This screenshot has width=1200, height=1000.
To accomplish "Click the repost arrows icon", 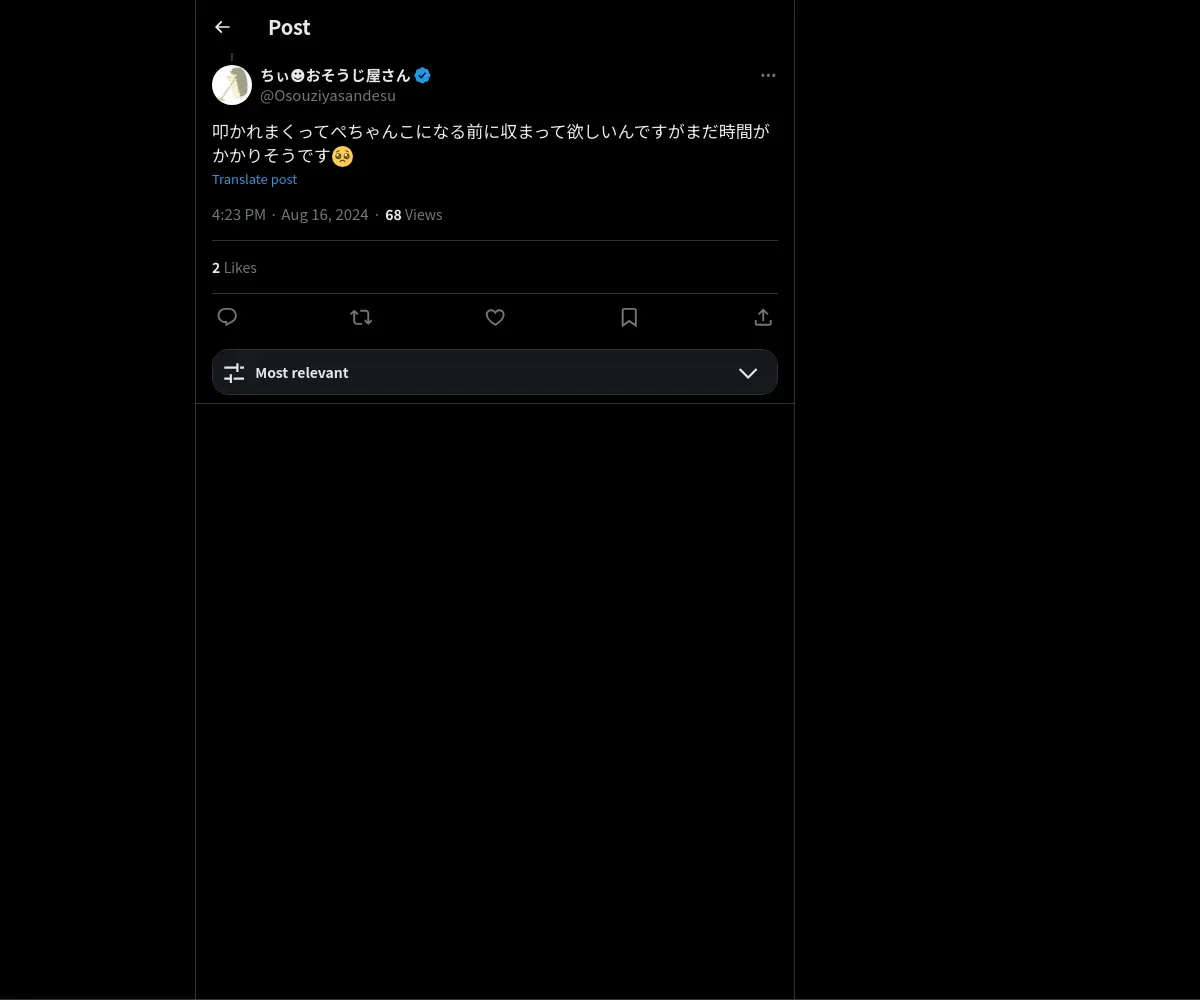I will coord(361,317).
